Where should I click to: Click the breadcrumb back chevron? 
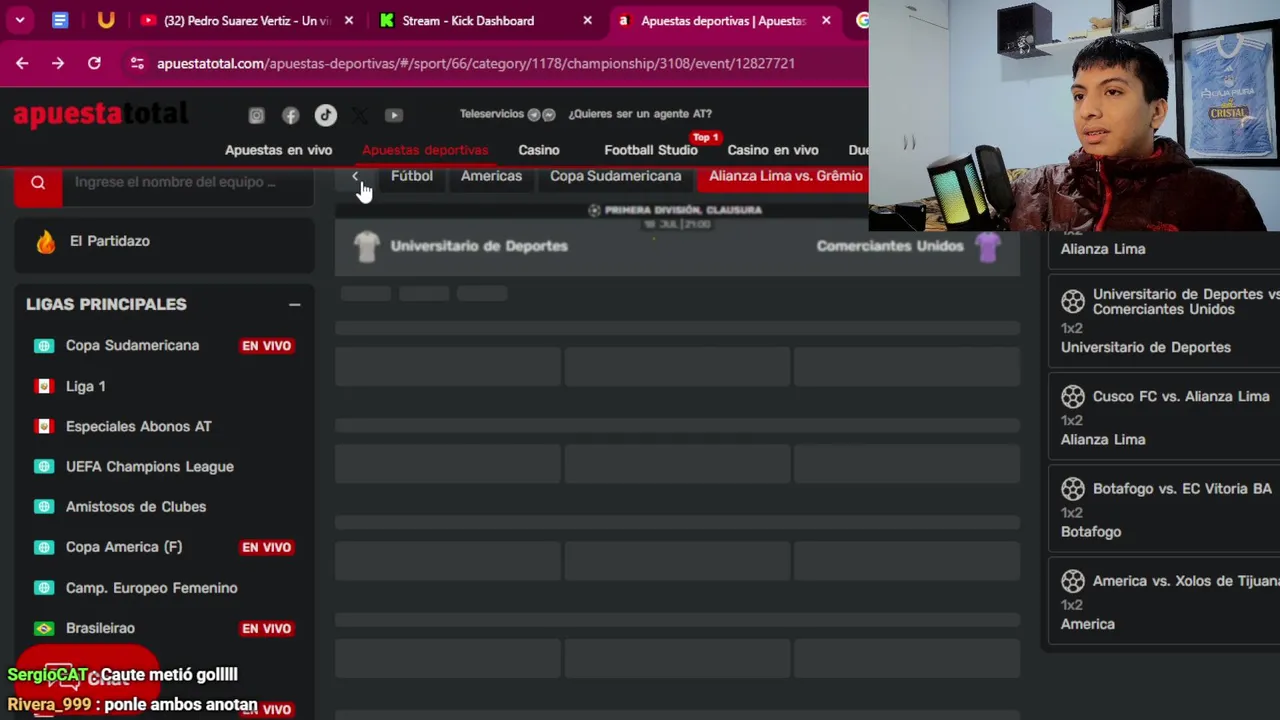pos(355,176)
